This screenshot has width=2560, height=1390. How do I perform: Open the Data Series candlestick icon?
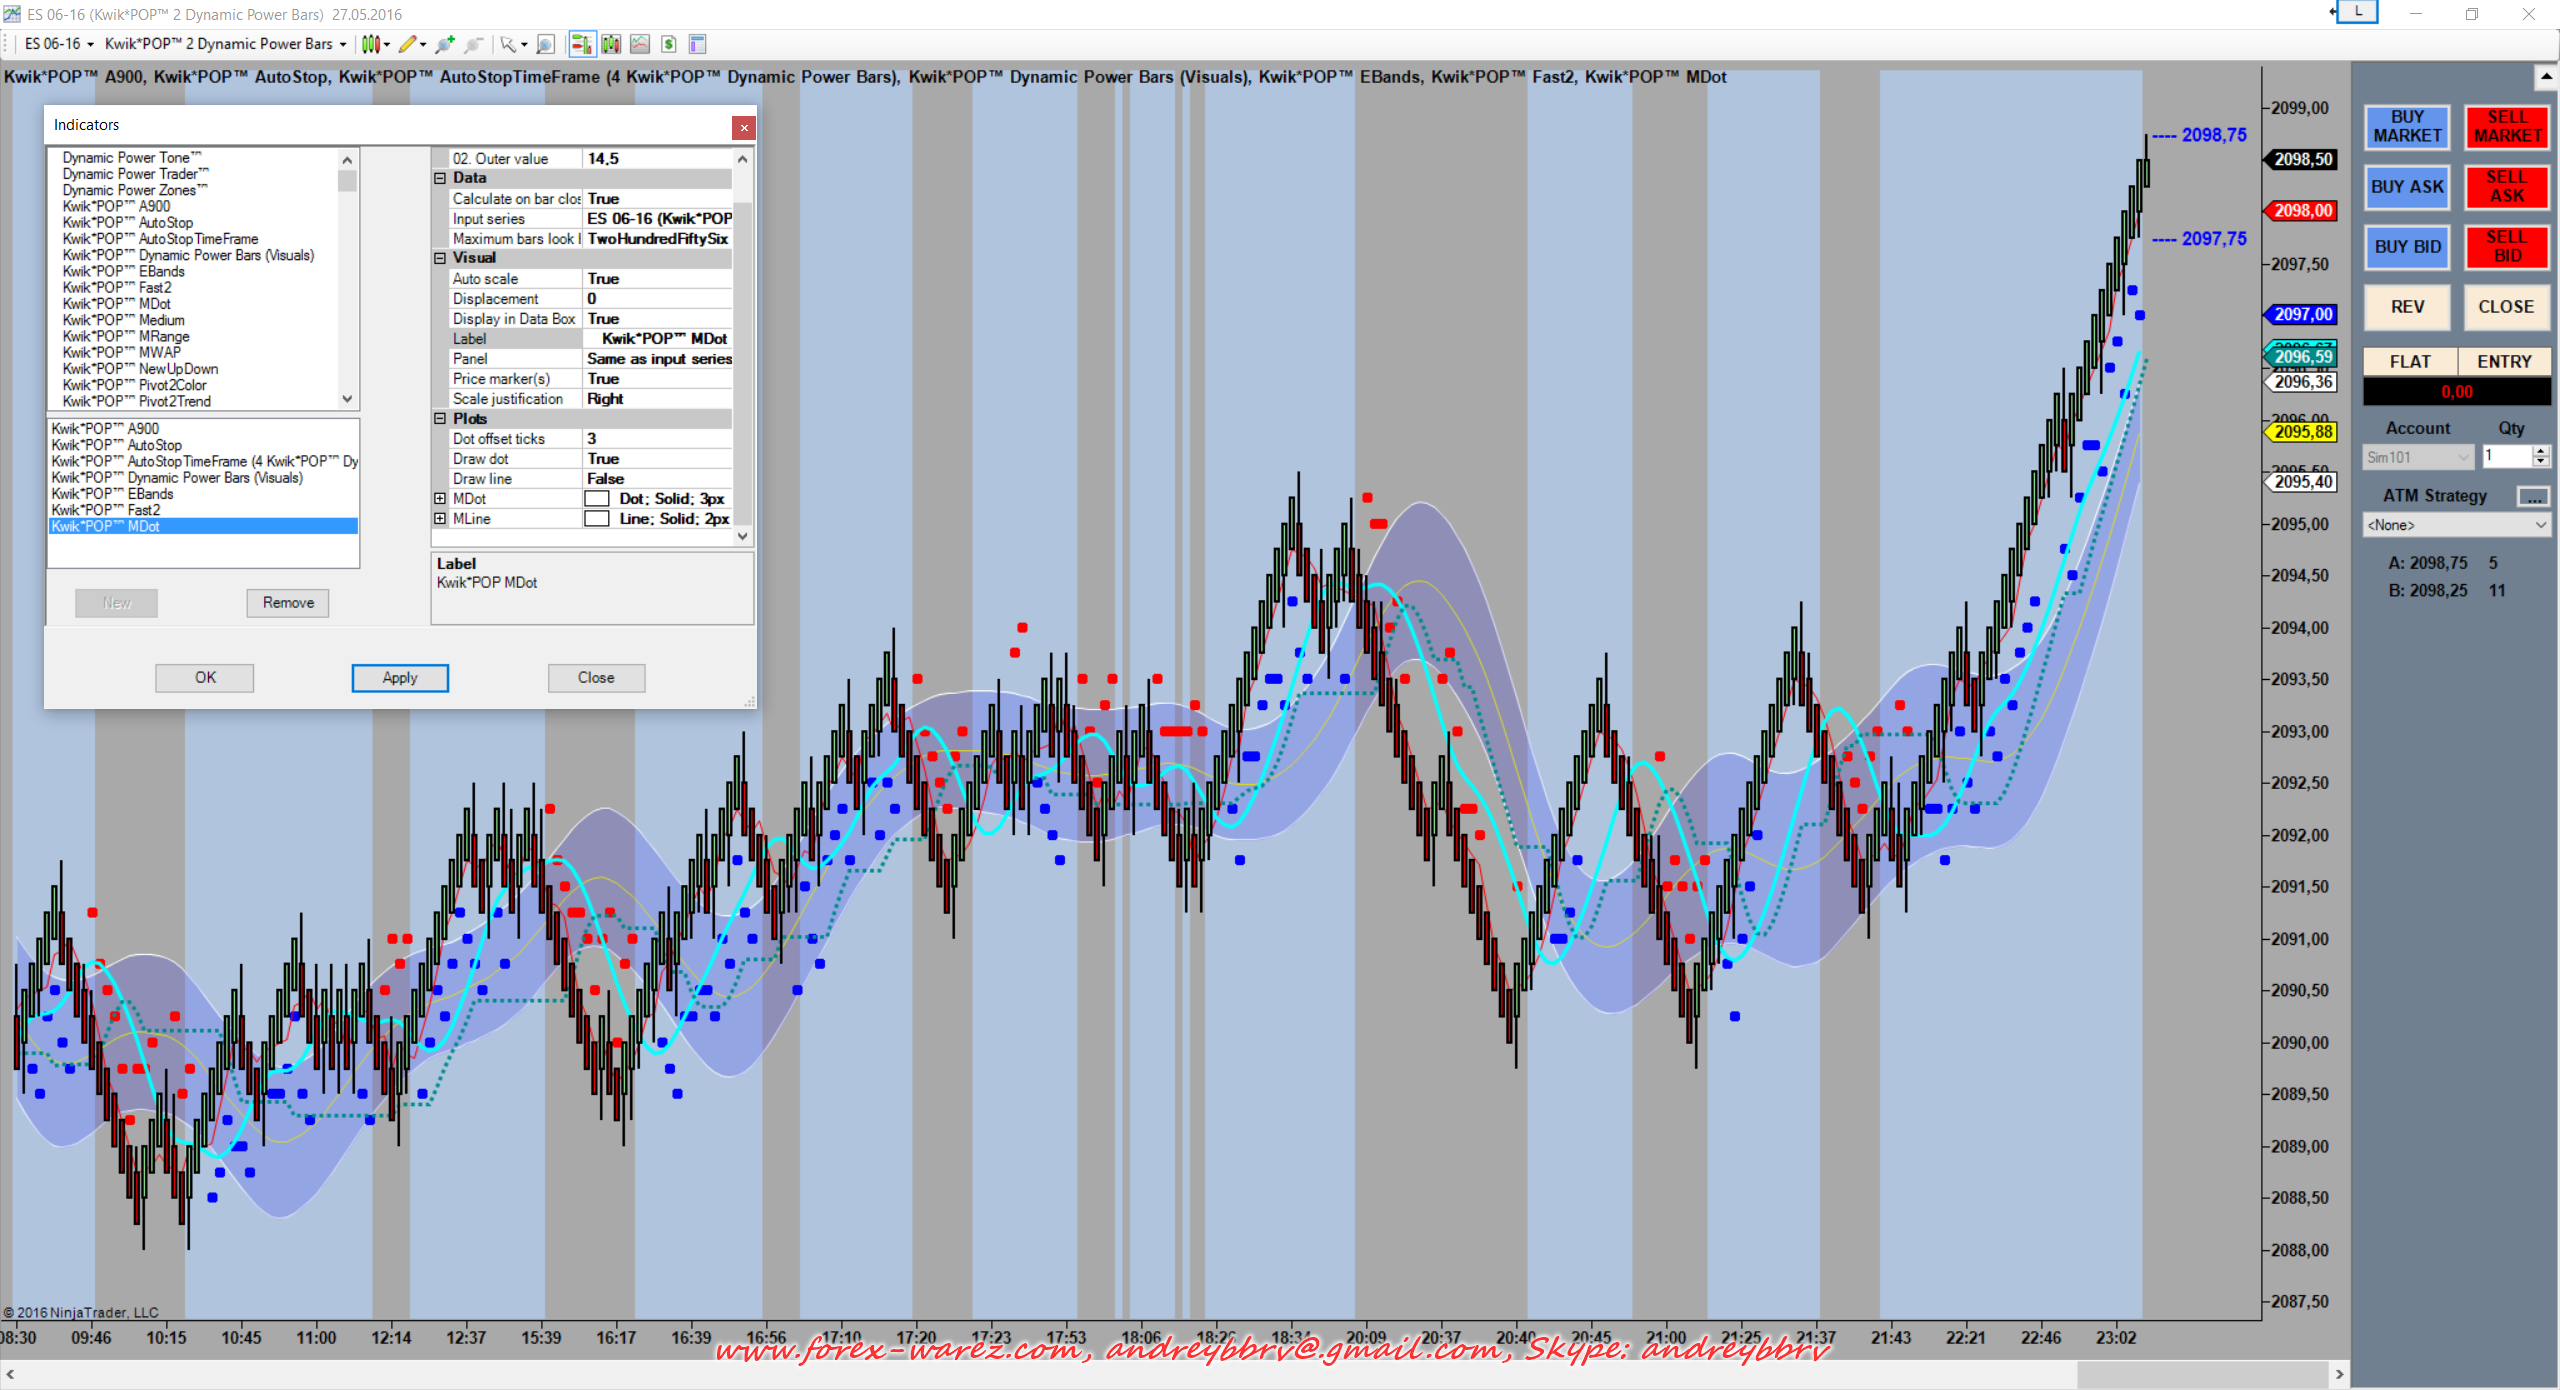pos(611,44)
